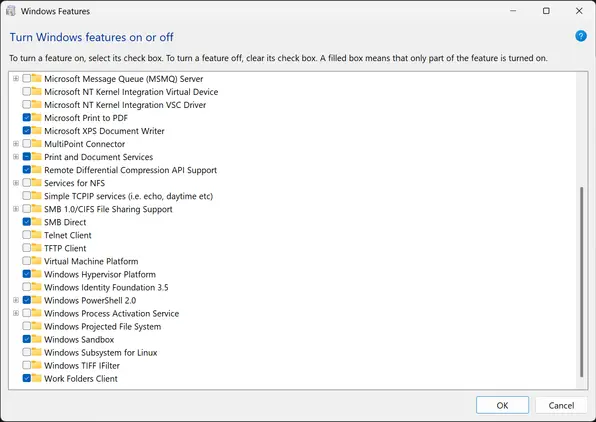Select the Windows Sandbox folder icon

click(36, 339)
